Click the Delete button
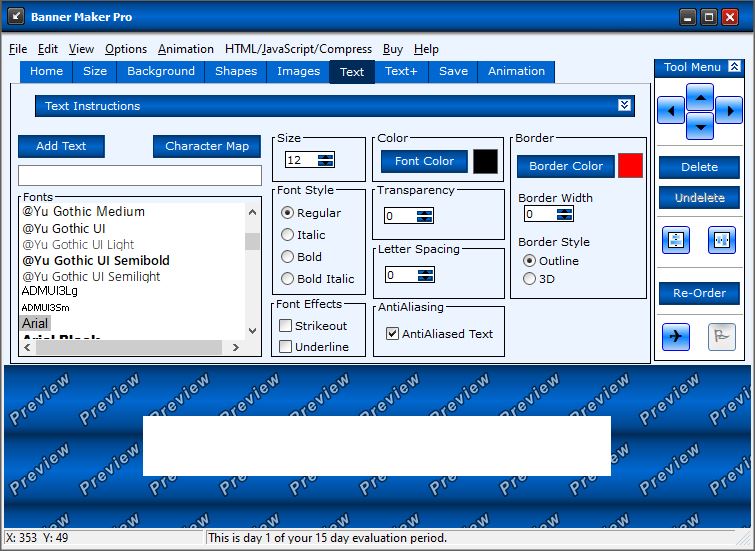 pyautogui.click(x=699, y=167)
